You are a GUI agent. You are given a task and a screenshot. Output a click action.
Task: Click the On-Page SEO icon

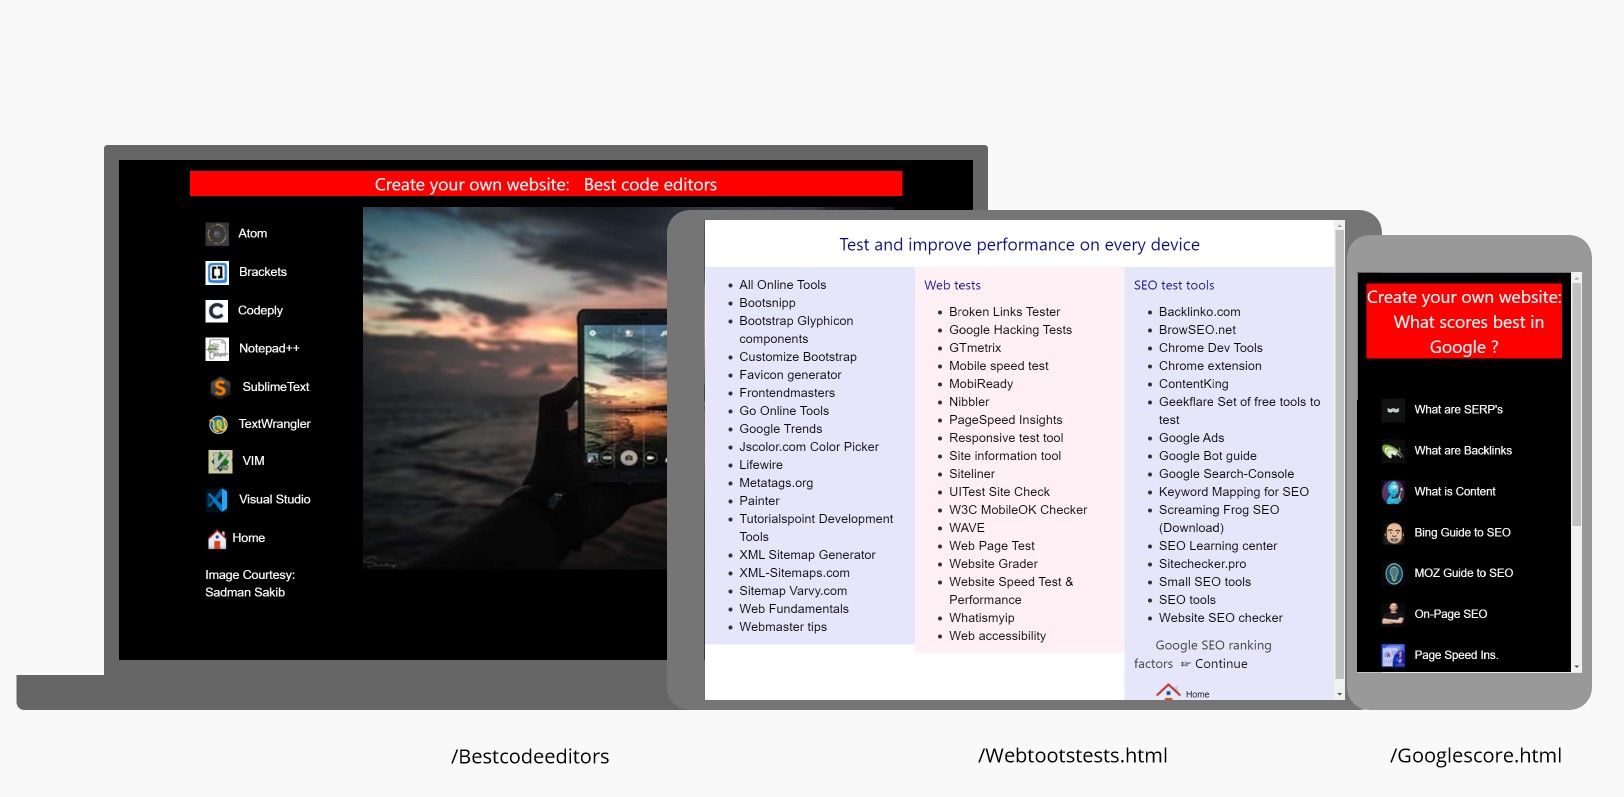1393,614
